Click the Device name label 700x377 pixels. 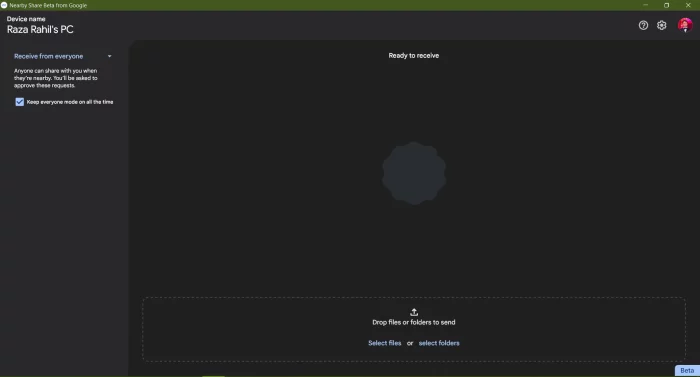coord(26,19)
